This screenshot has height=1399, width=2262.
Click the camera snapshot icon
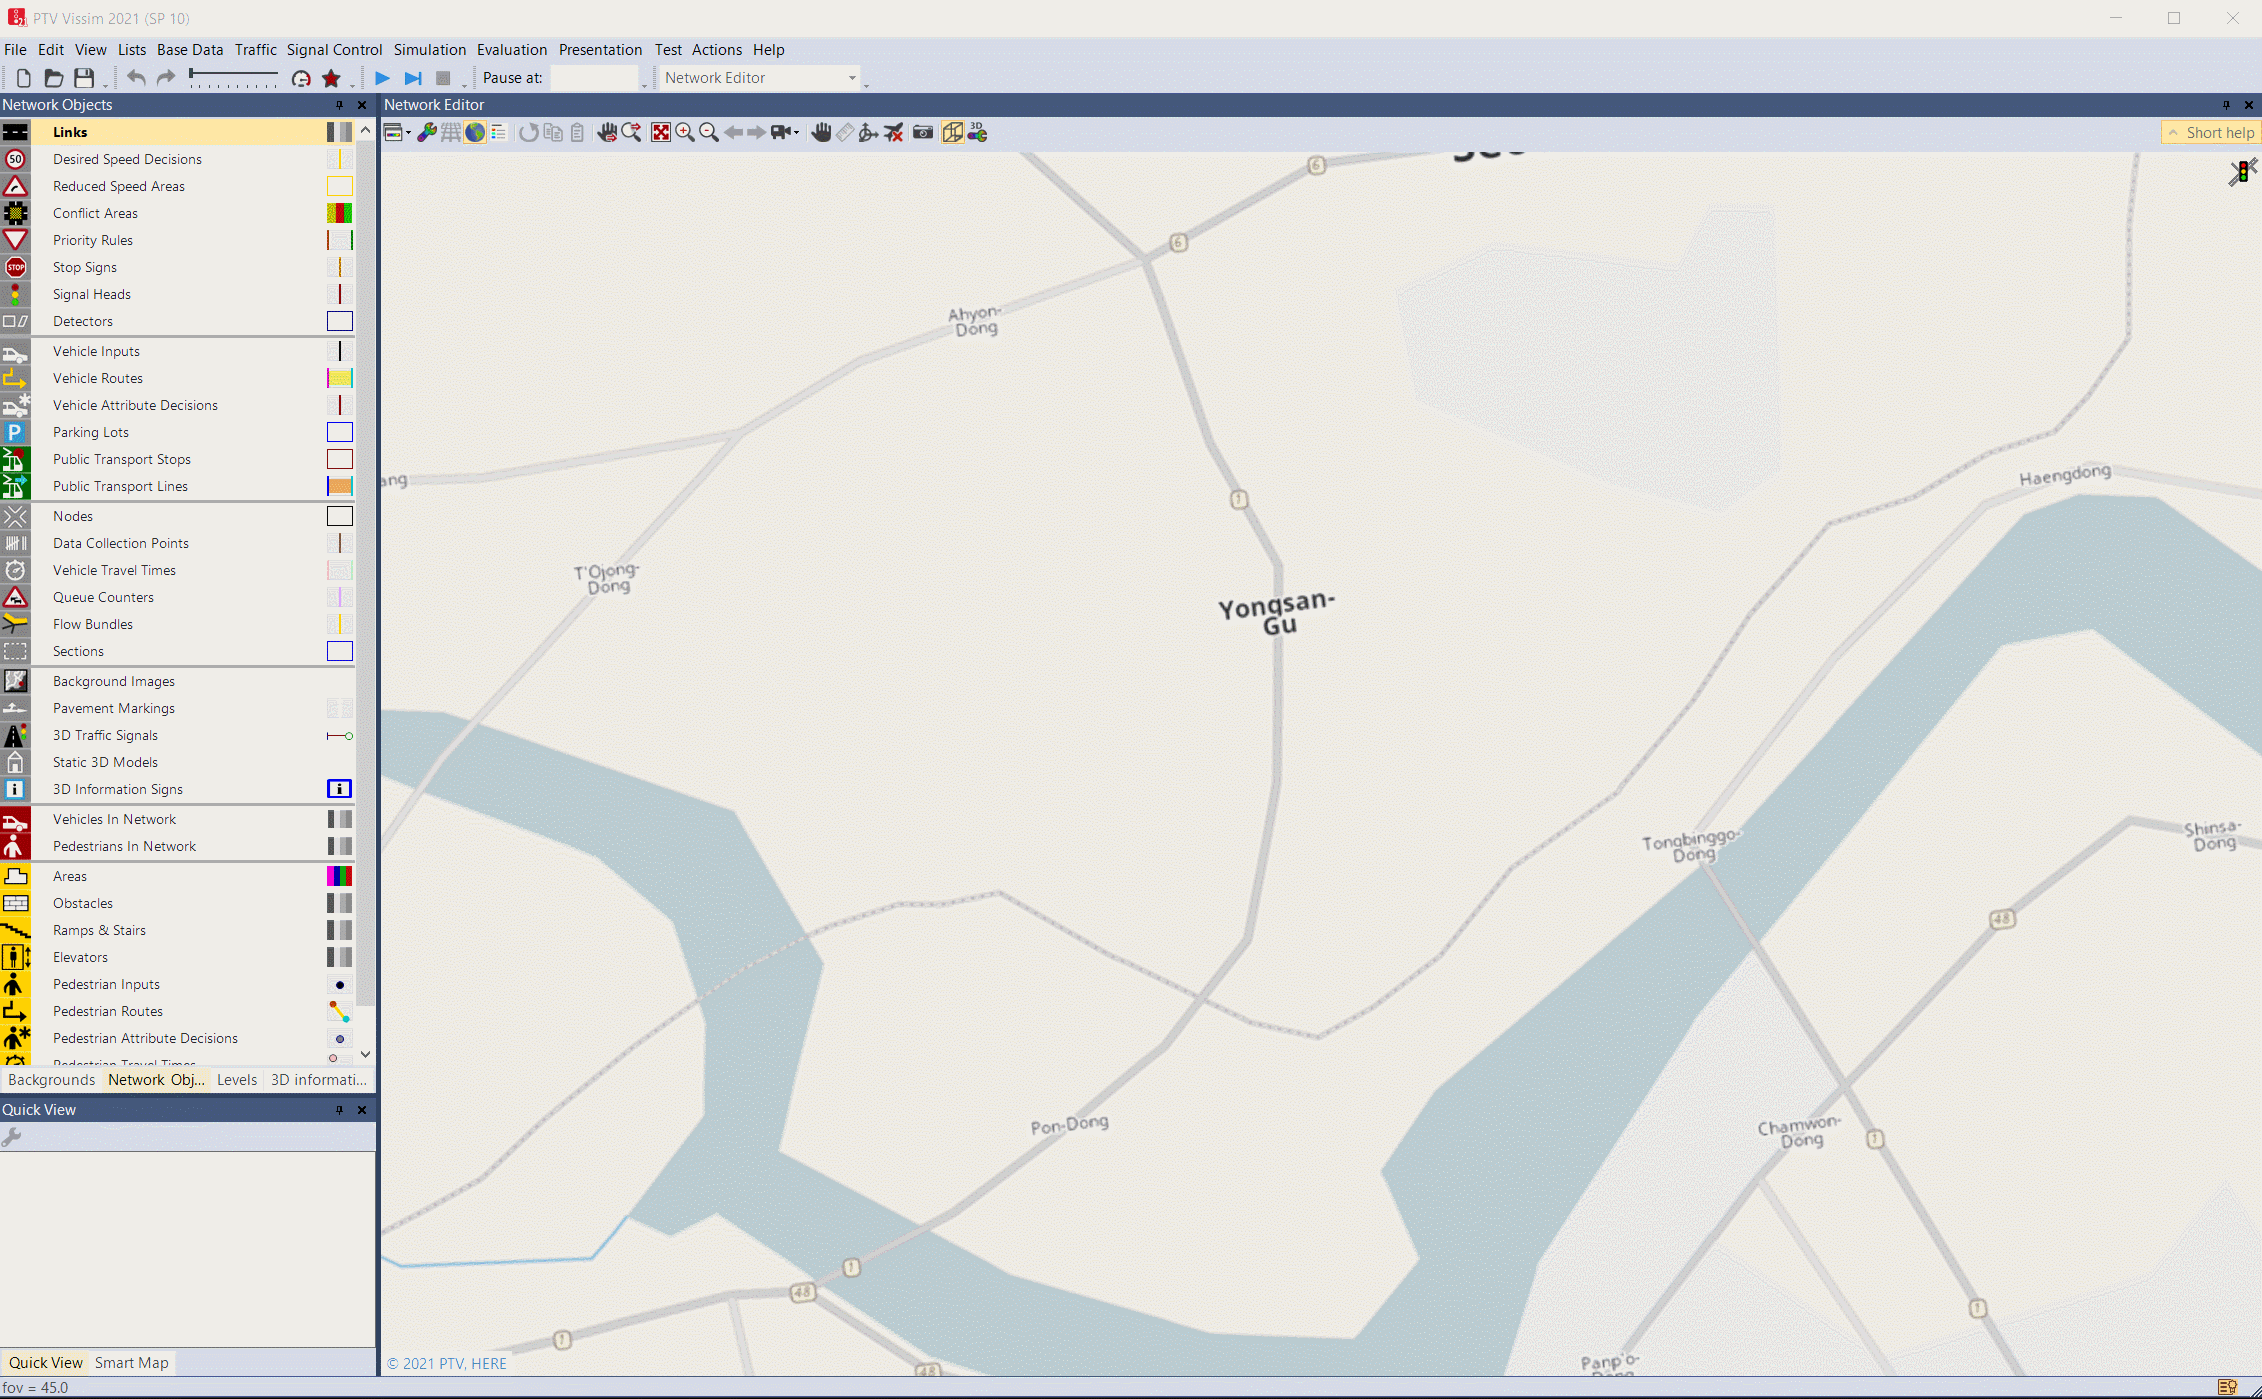point(923,133)
